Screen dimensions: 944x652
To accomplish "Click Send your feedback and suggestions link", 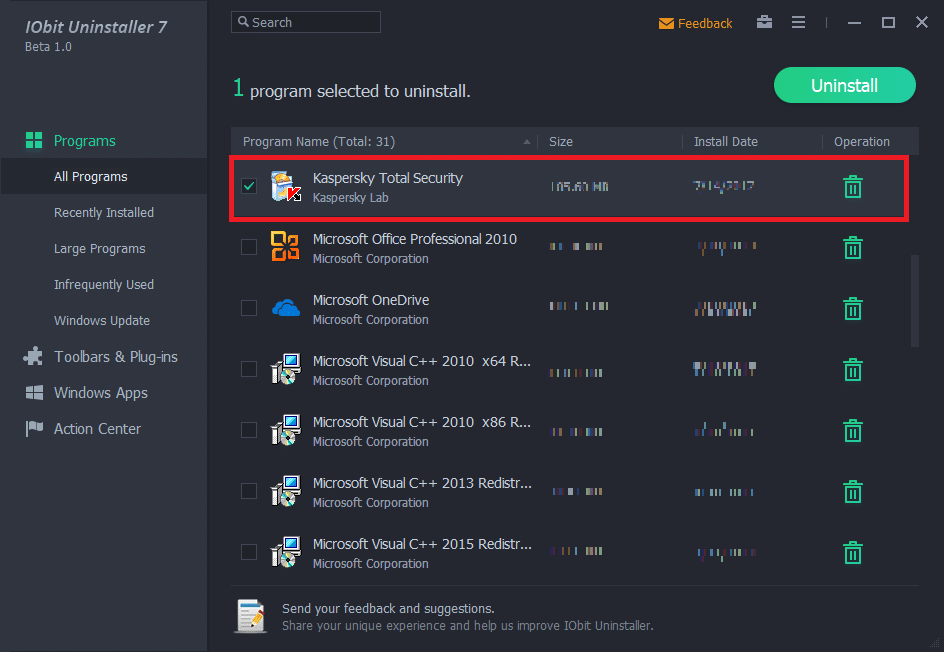I will pos(388,608).
